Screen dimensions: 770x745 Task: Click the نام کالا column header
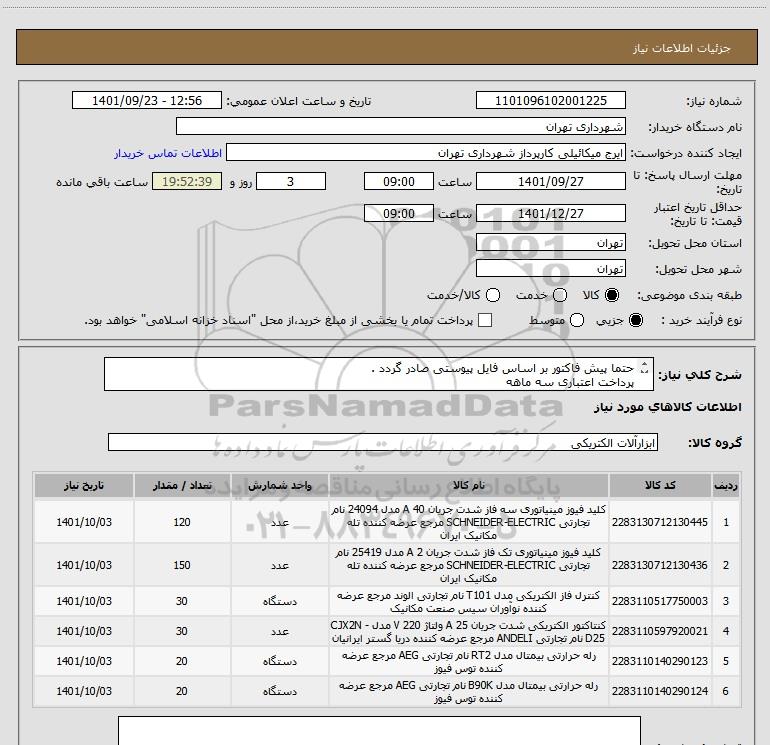pos(468,485)
